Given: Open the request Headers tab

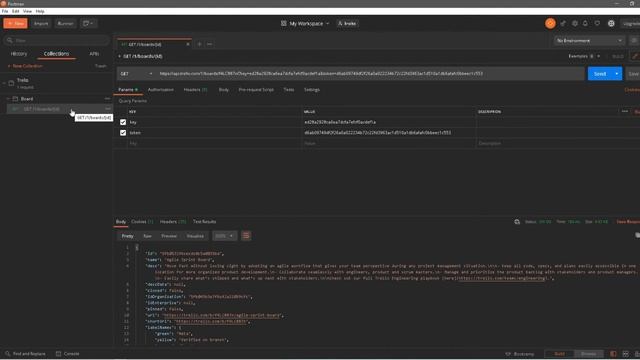Looking at the screenshot, I should pos(195,90).
